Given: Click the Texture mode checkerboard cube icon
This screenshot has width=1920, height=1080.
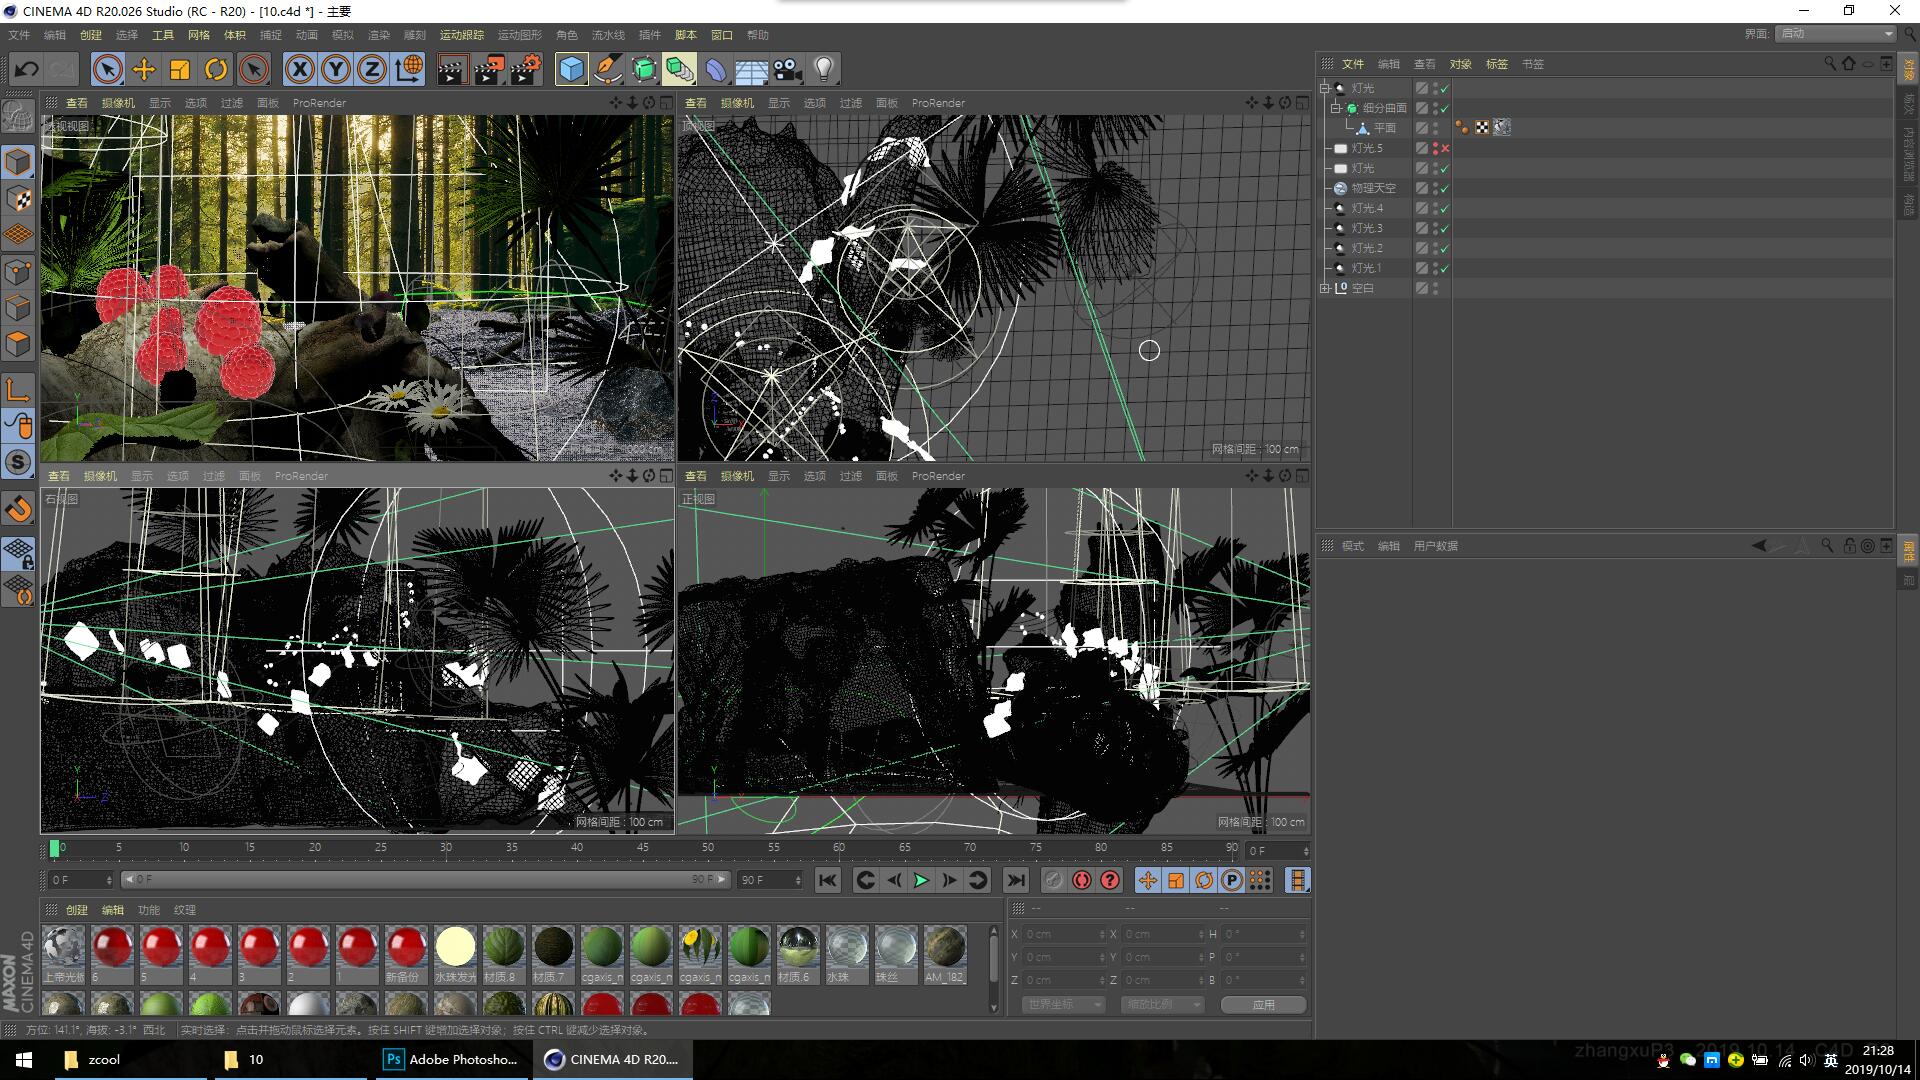Looking at the screenshot, I should (18, 198).
